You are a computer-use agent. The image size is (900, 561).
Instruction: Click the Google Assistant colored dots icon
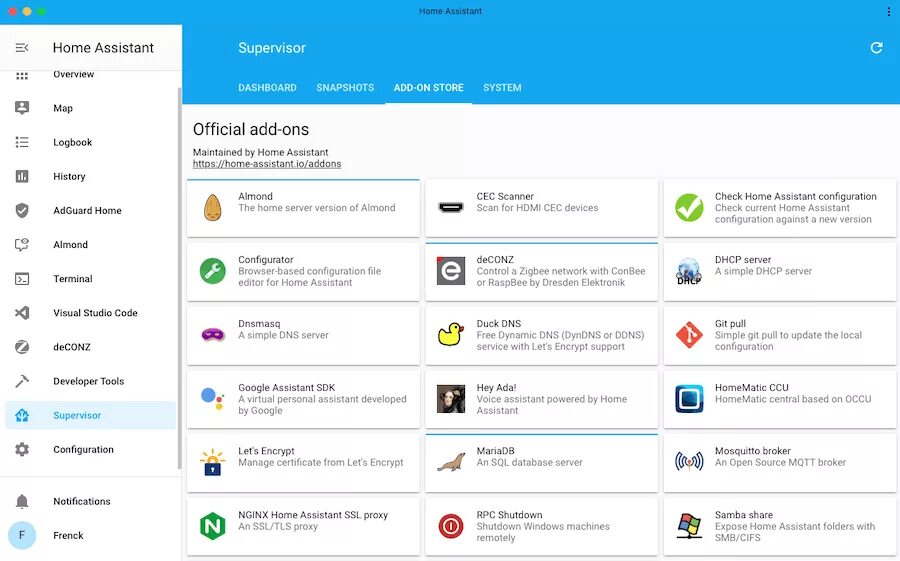pyautogui.click(x=212, y=398)
